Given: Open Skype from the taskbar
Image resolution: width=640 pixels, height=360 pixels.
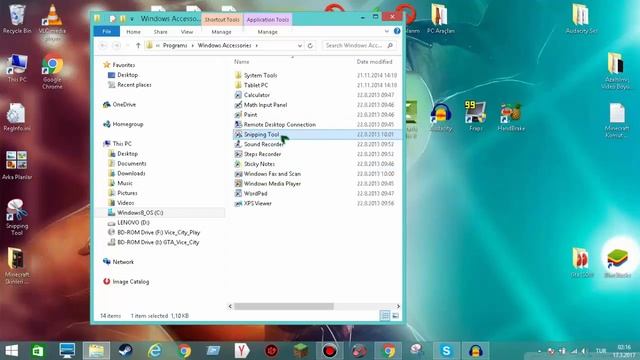Looking at the screenshot, I should (x=446, y=351).
